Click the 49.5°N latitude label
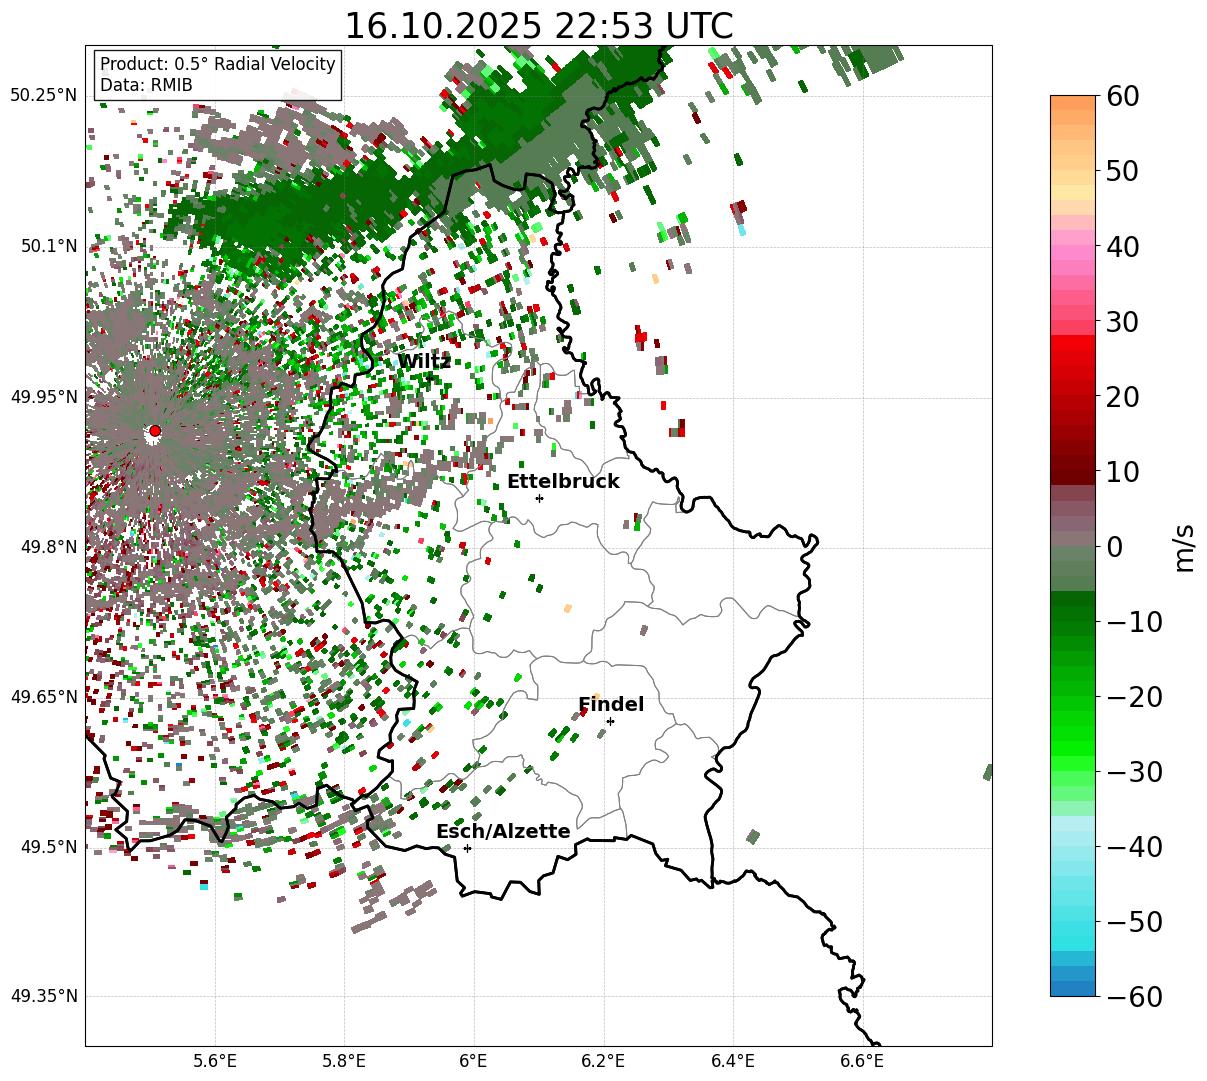The image size is (1207, 1081). 48,847
